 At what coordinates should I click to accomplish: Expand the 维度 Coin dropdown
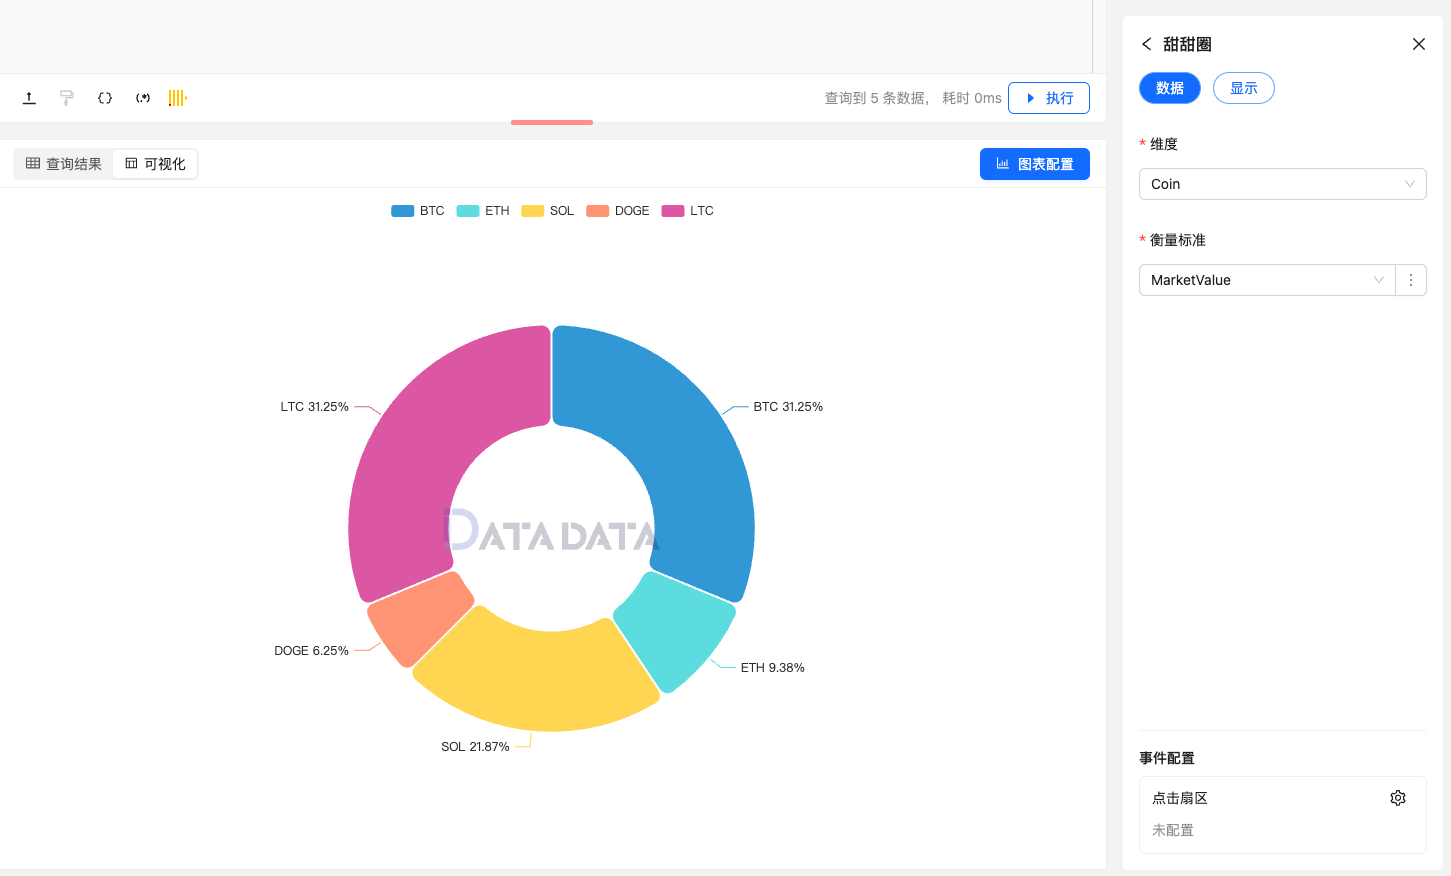[x=1283, y=184]
